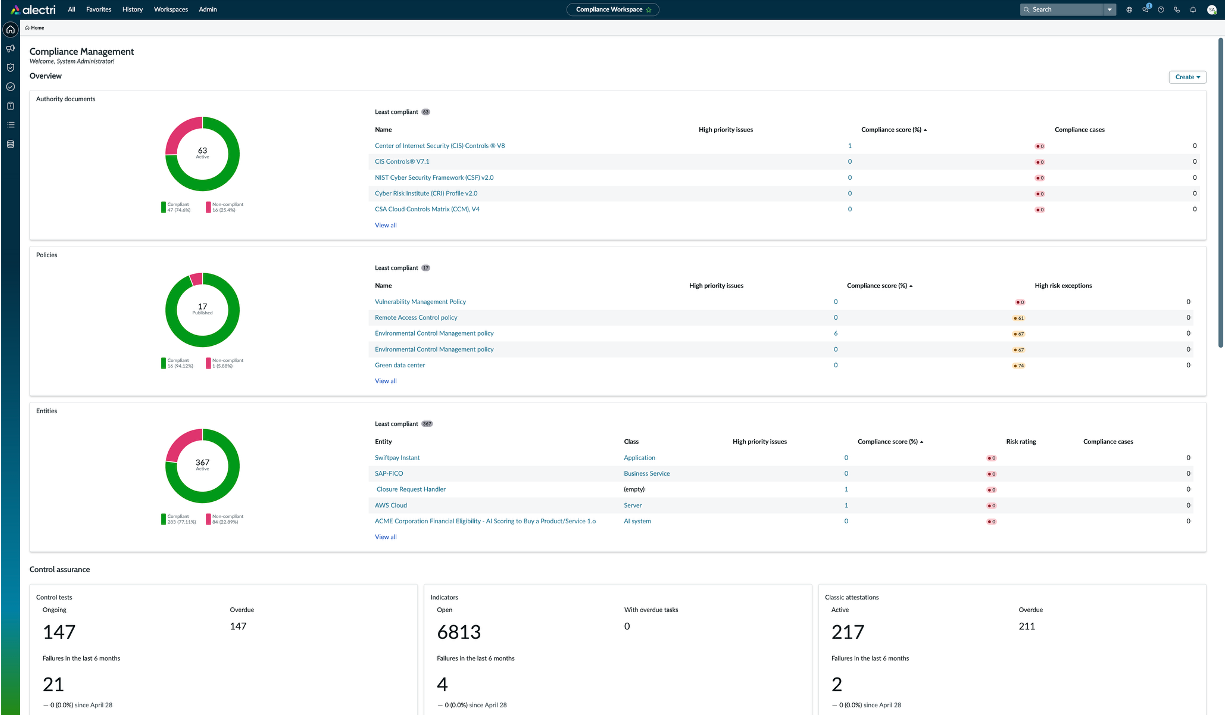
Task: Open the Workspaces menu
Action: tap(171, 9)
